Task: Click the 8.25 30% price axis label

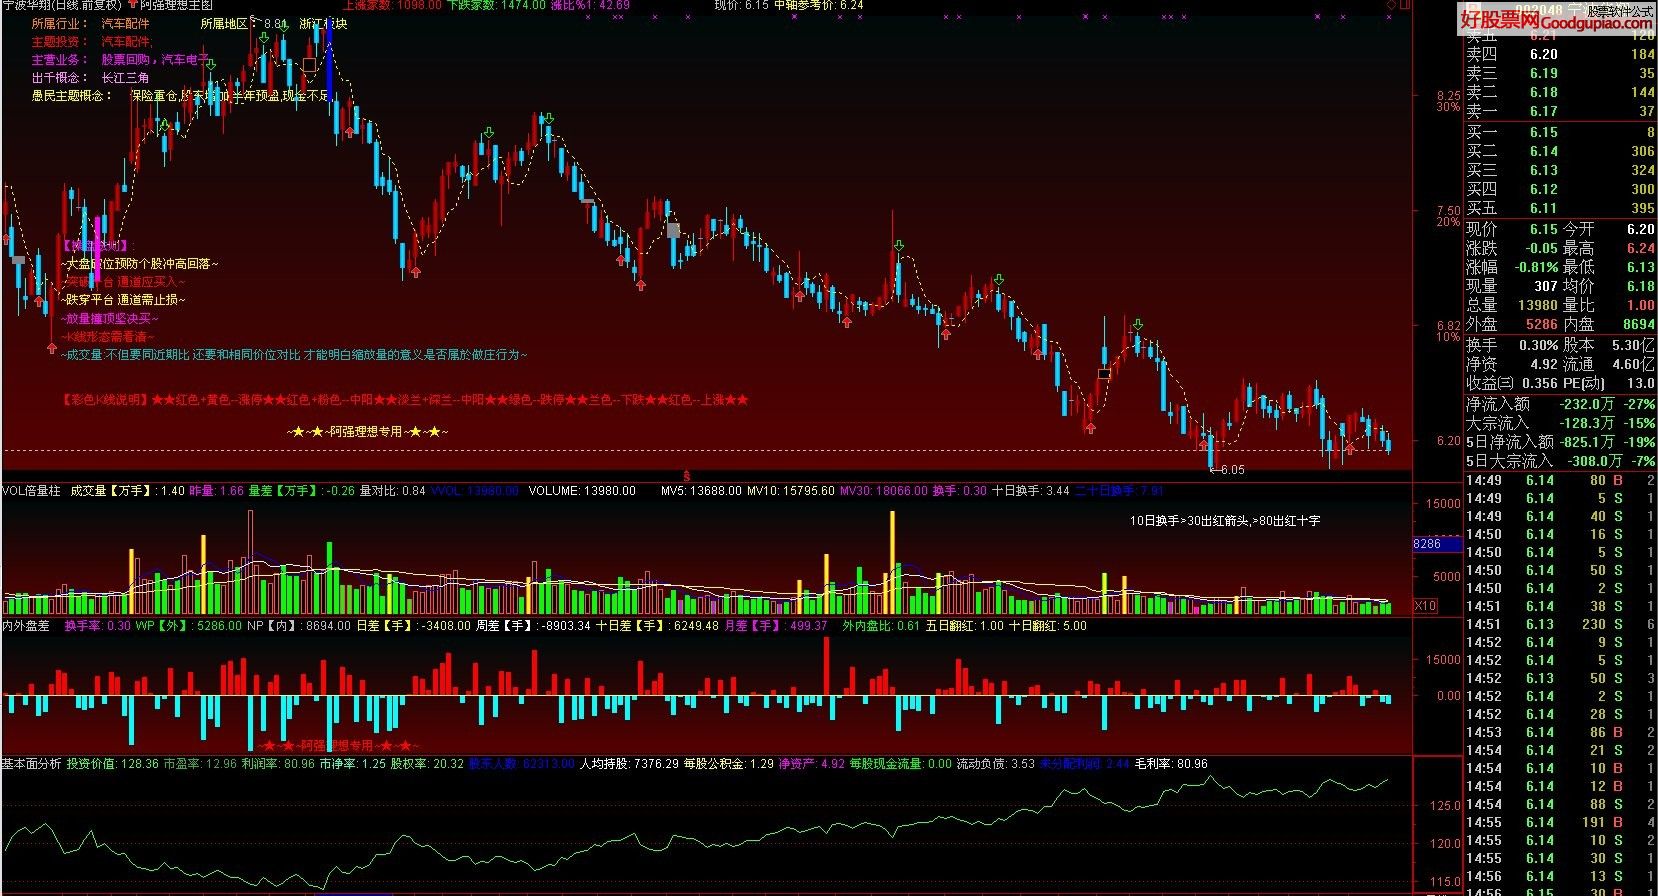Action: click(1448, 102)
